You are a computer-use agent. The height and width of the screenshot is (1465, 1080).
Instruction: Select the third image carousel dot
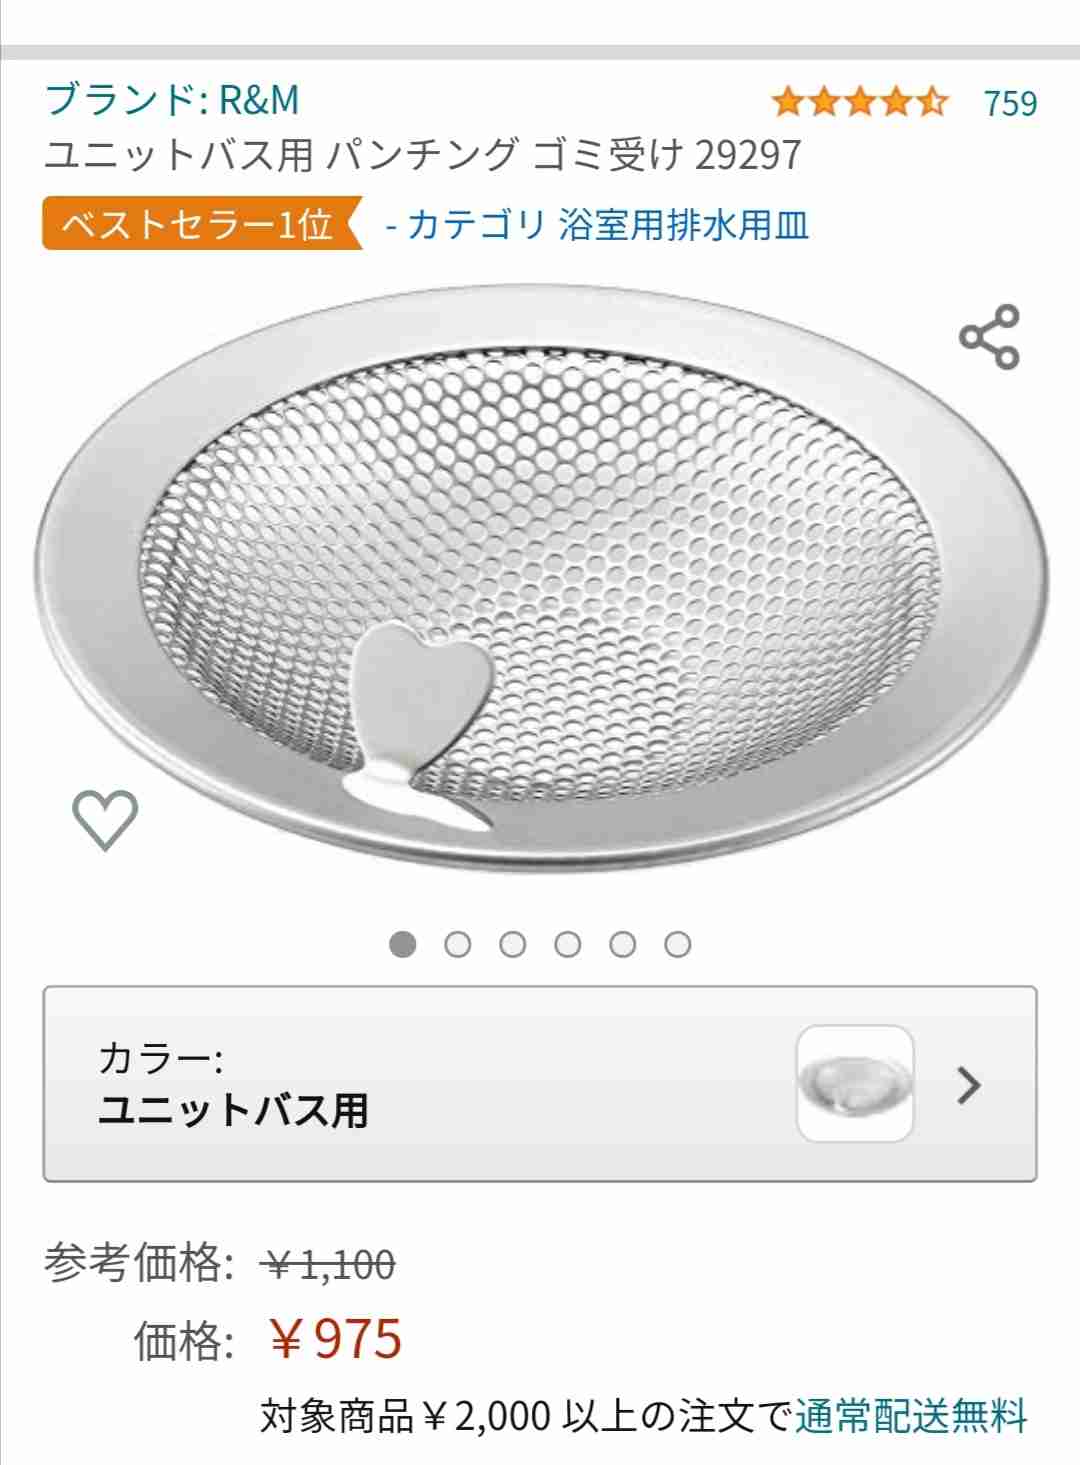(x=513, y=944)
